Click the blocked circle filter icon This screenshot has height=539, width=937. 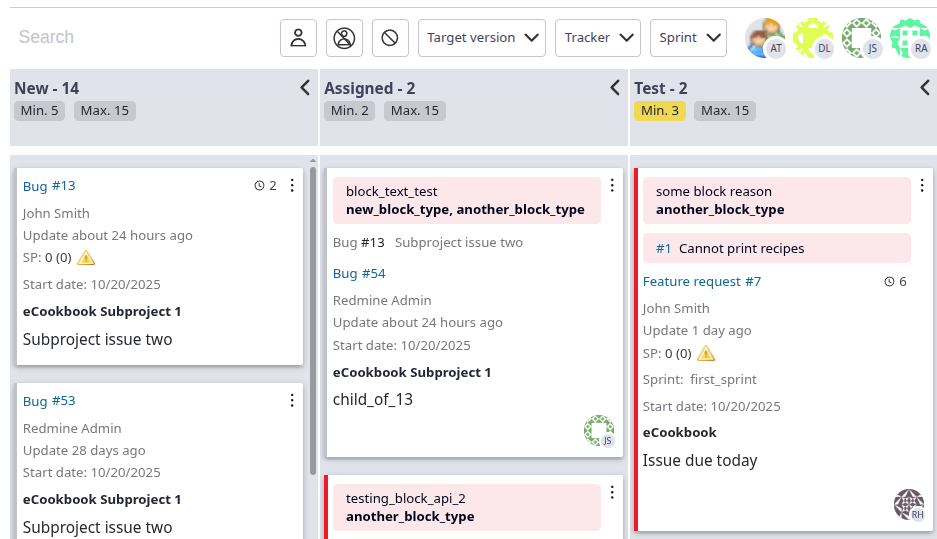point(390,38)
